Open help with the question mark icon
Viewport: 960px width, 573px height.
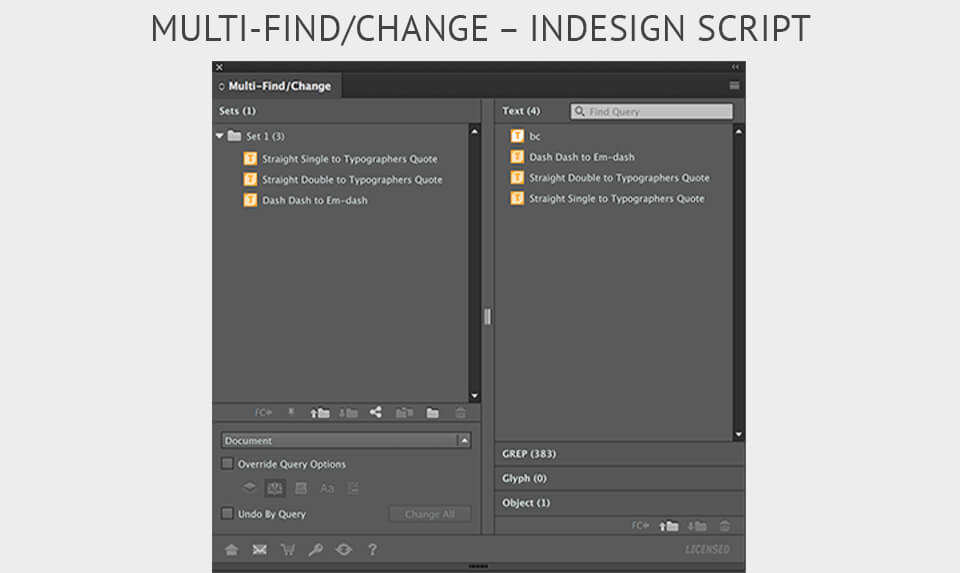point(372,550)
